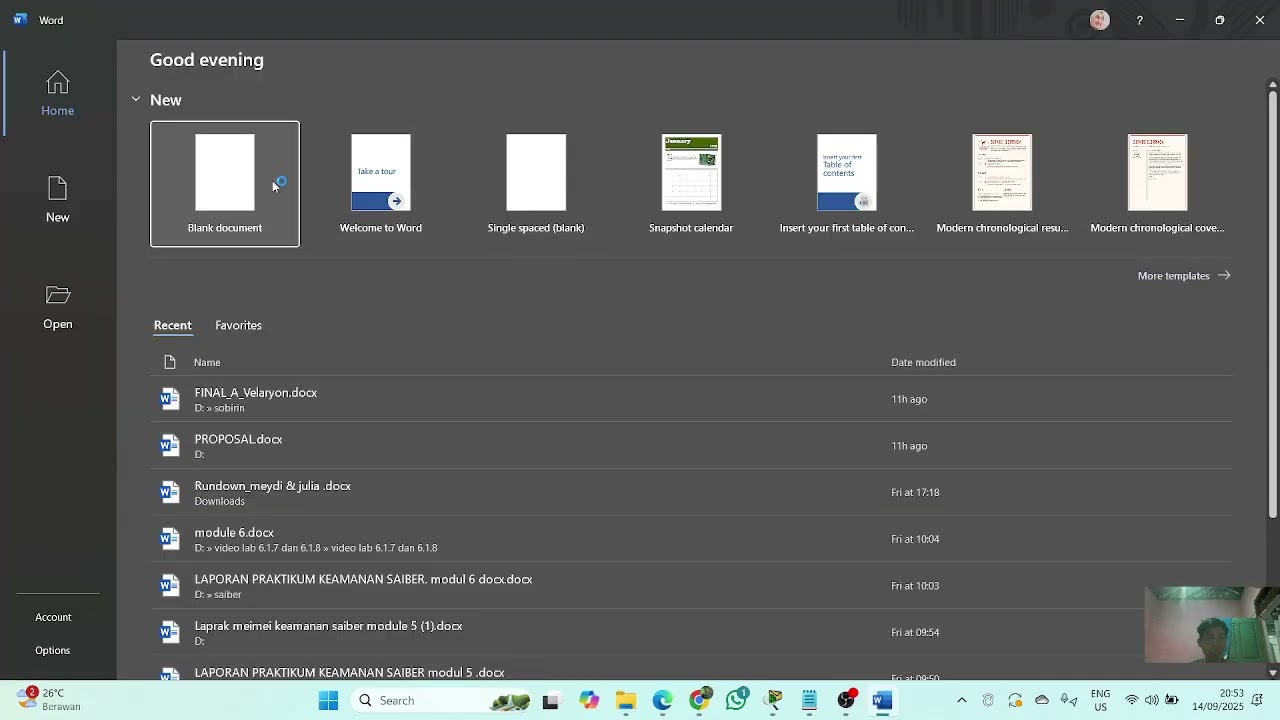Open Google Chrome from taskbar
This screenshot has height=720, width=1280.
(700, 700)
